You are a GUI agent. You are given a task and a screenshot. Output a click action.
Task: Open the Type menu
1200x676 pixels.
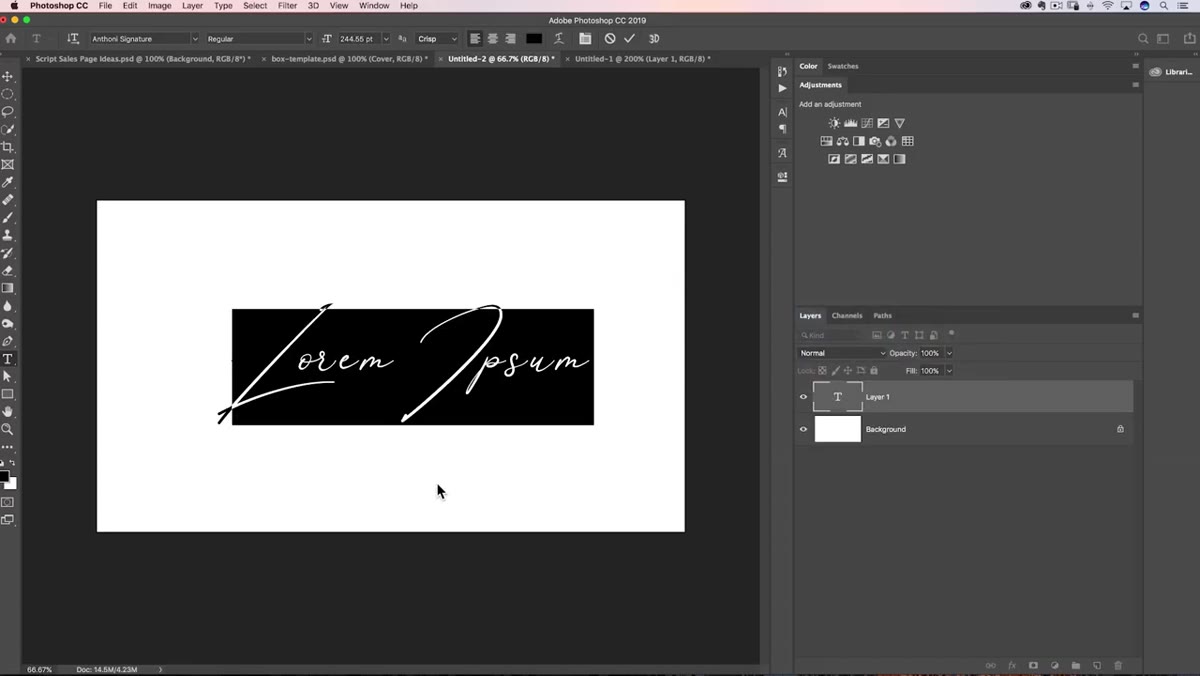tap(224, 6)
